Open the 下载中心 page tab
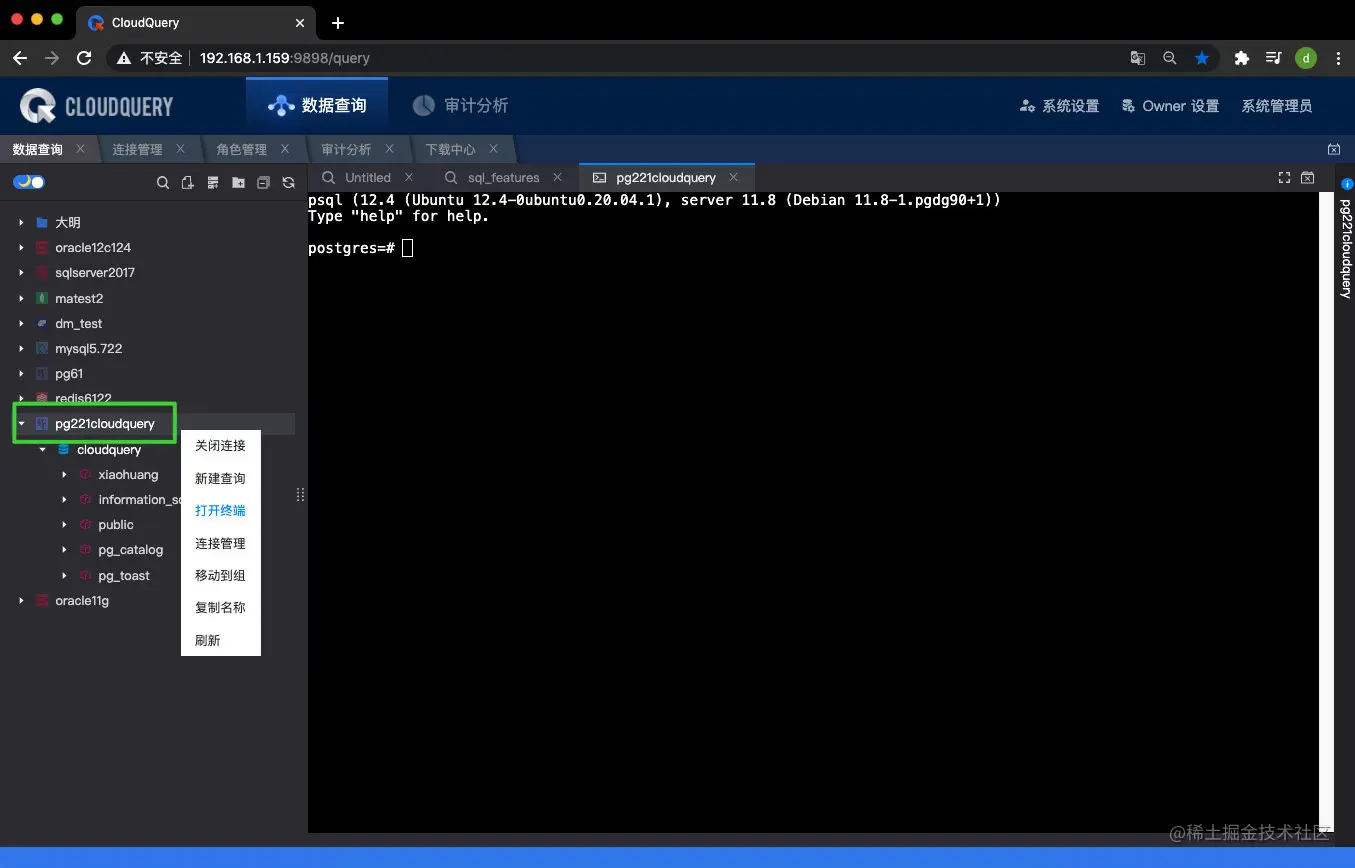The width and height of the screenshot is (1355, 868). pyautogui.click(x=450, y=149)
